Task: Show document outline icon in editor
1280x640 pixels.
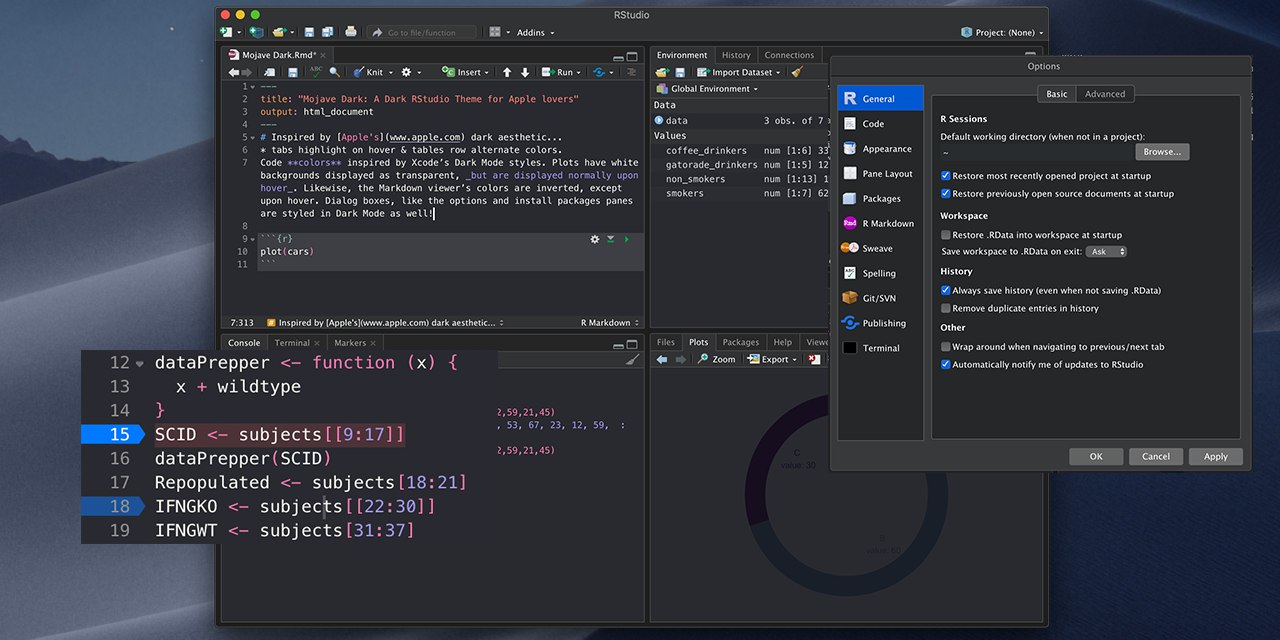Action: coord(631,72)
